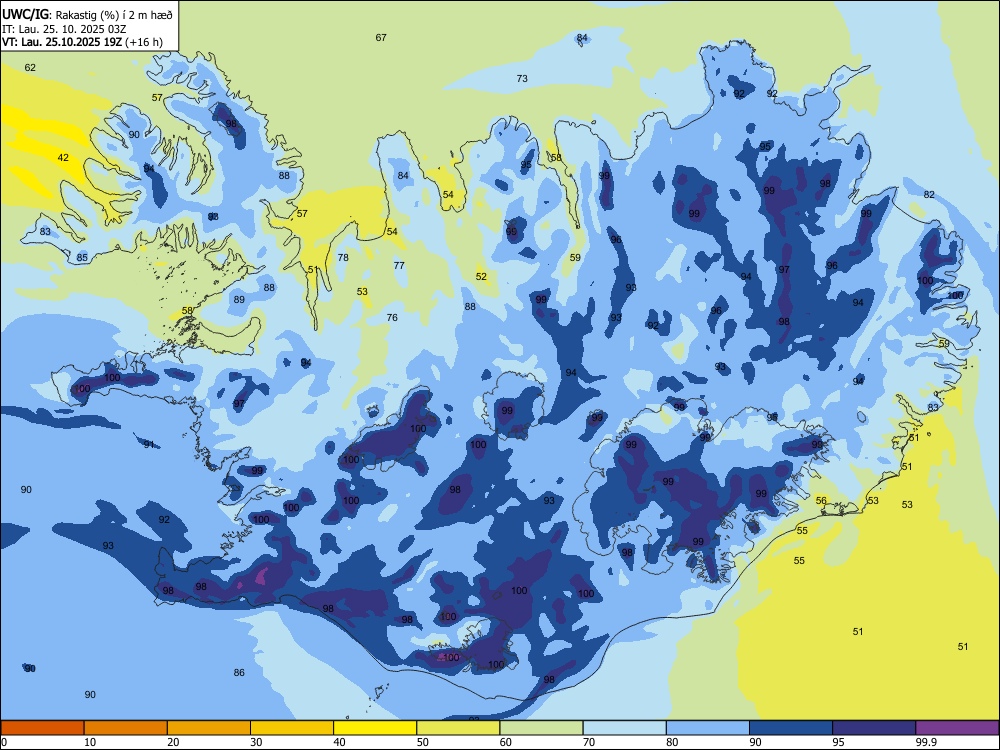Click the legend tick label 99.9

coord(926,742)
